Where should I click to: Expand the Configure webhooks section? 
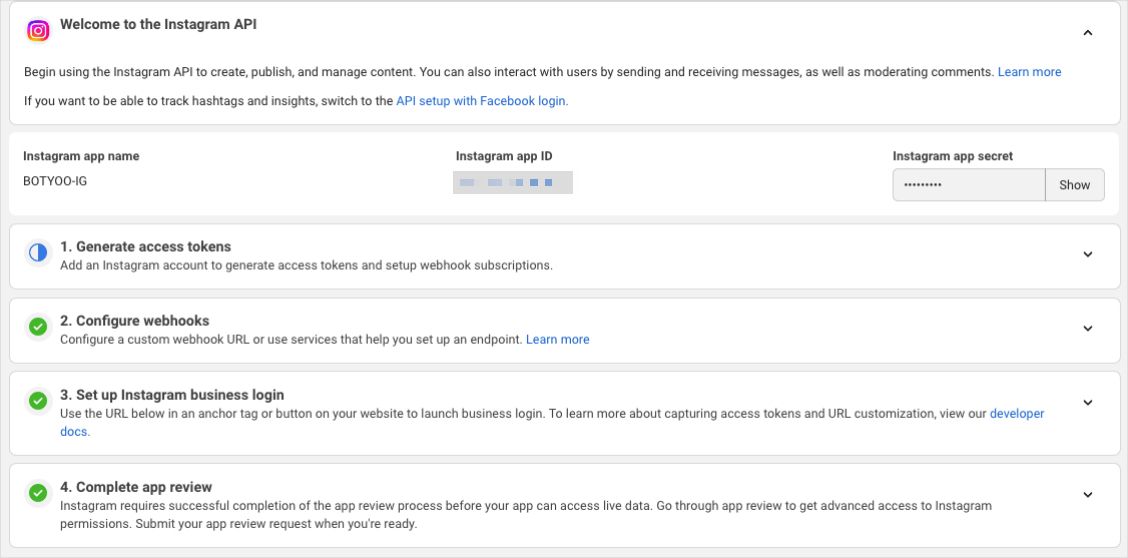click(1088, 328)
